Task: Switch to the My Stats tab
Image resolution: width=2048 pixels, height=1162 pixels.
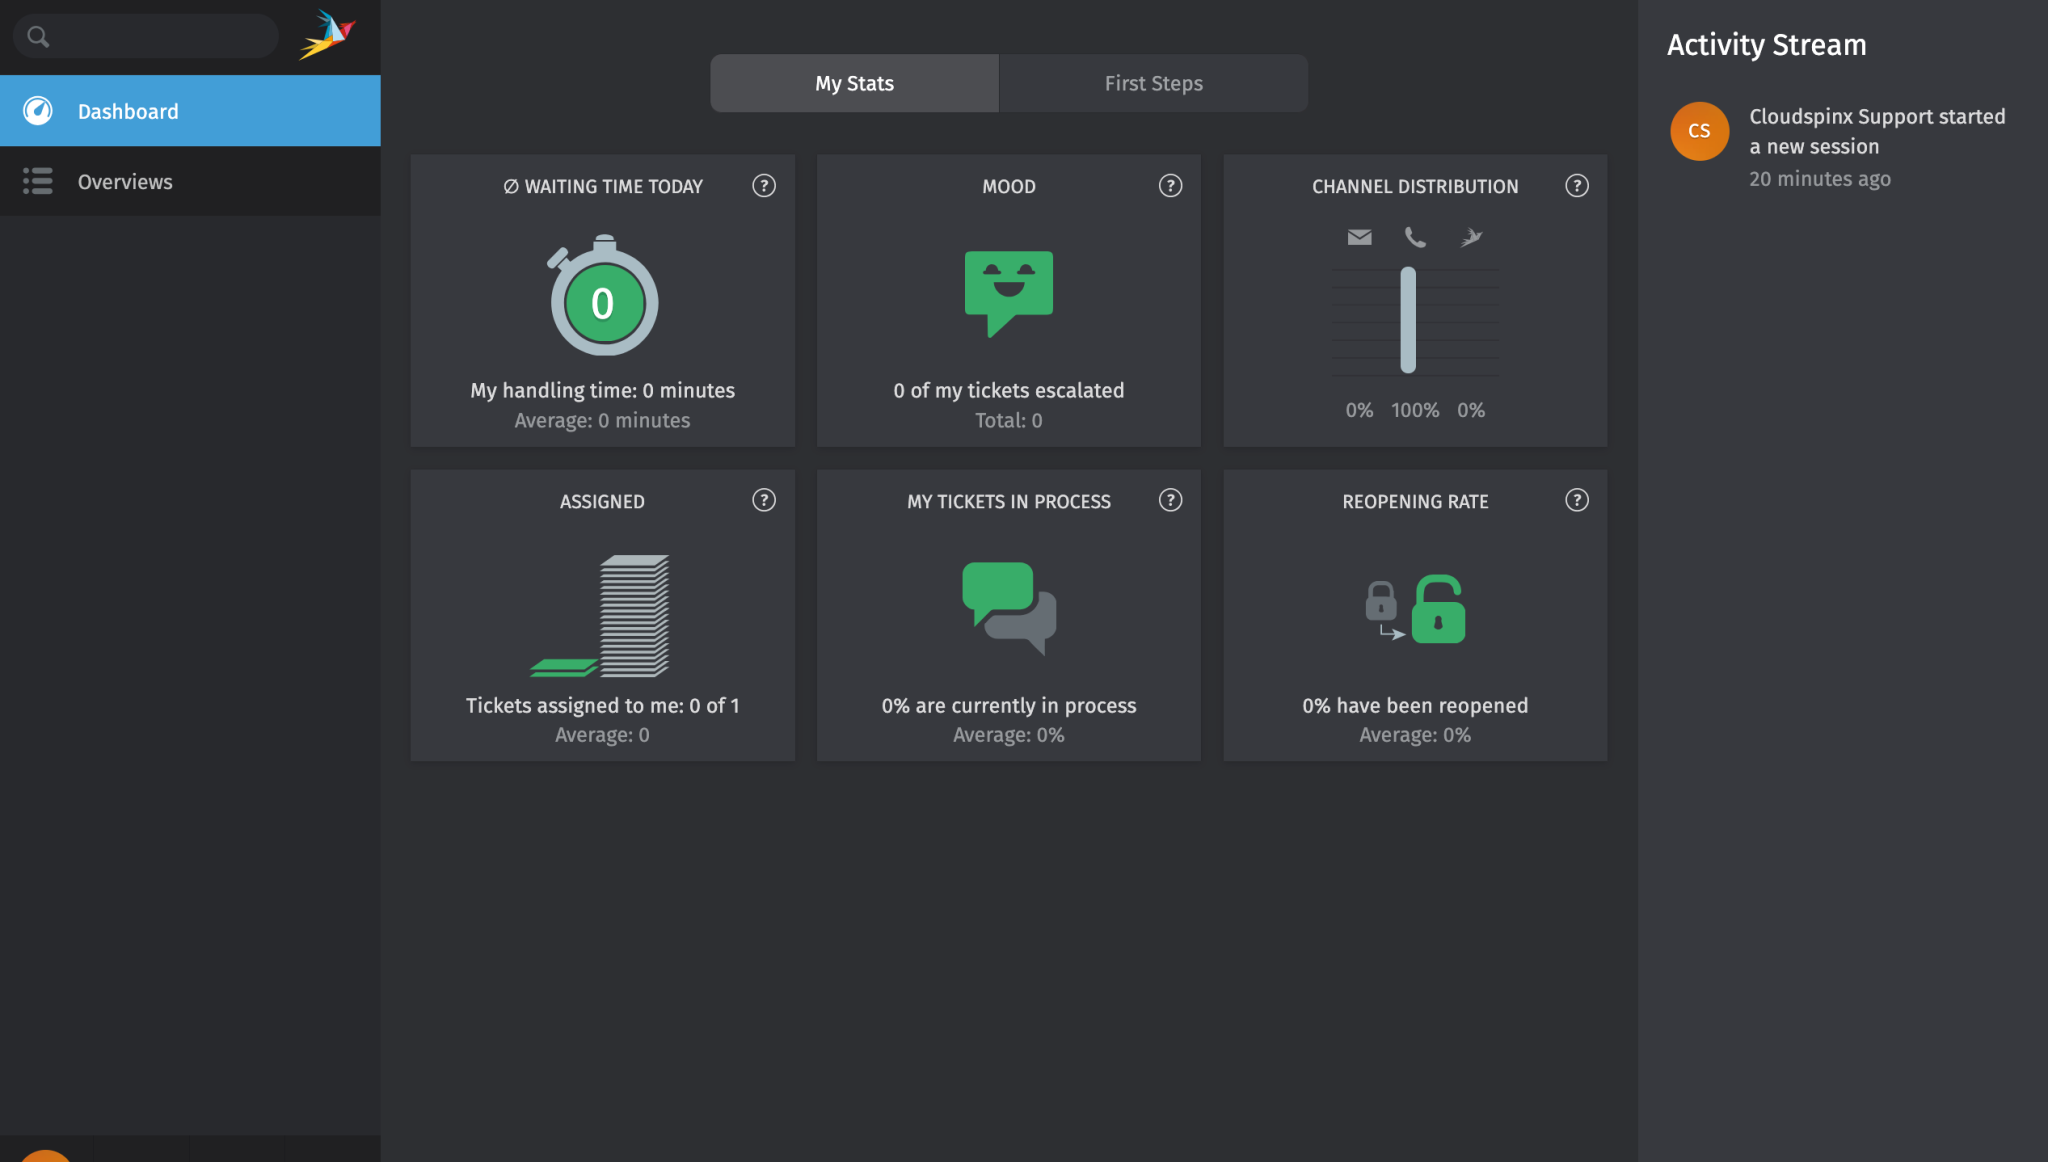Action: pos(853,83)
